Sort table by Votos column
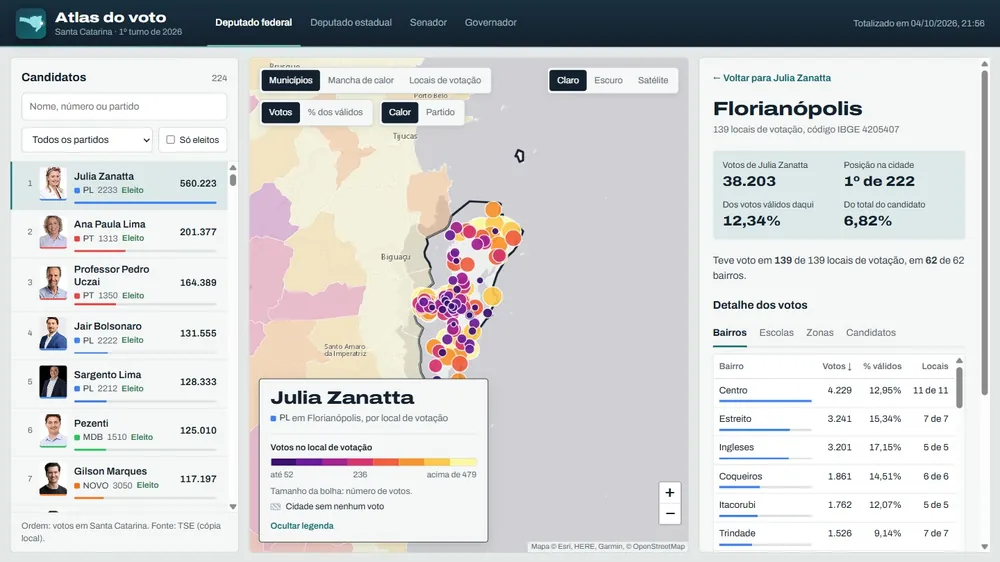The width and height of the screenshot is (1000, 562). click(x=837, y=366)
